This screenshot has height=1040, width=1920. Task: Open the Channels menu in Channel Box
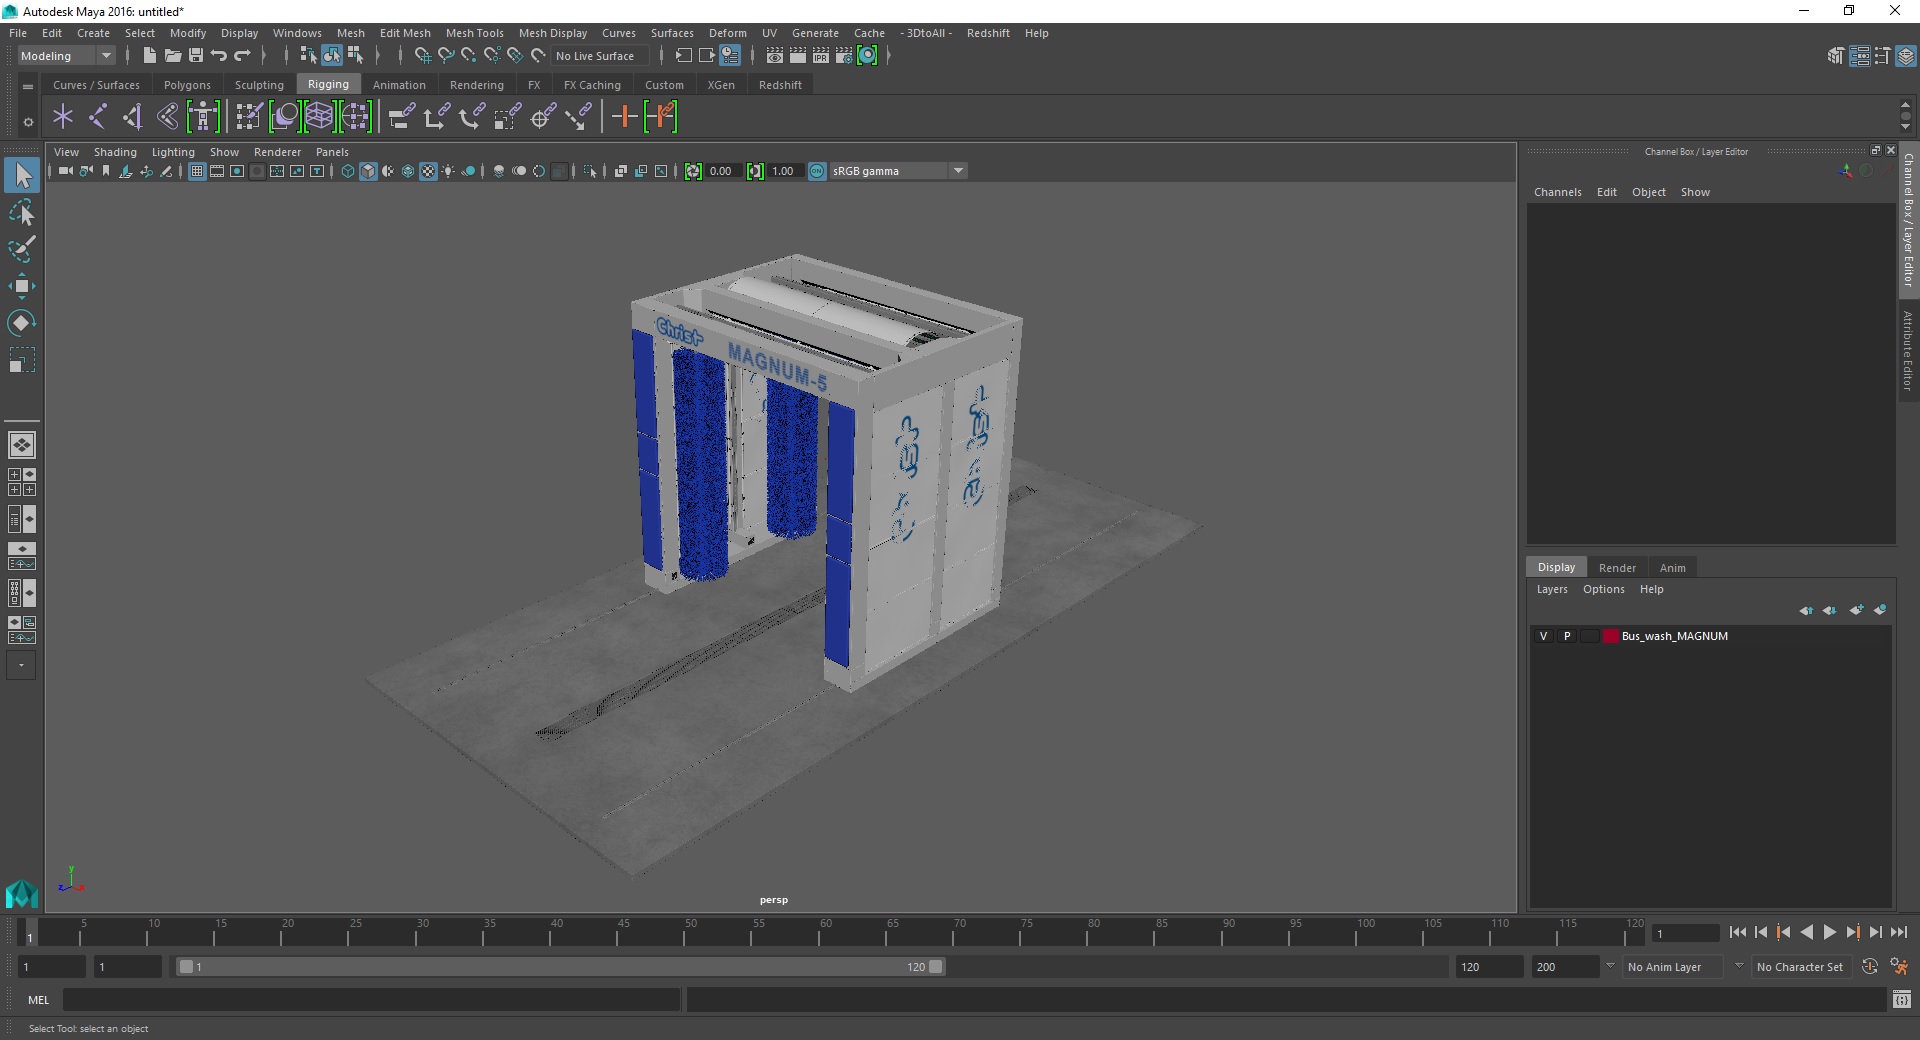click(x=1557, y=192)
